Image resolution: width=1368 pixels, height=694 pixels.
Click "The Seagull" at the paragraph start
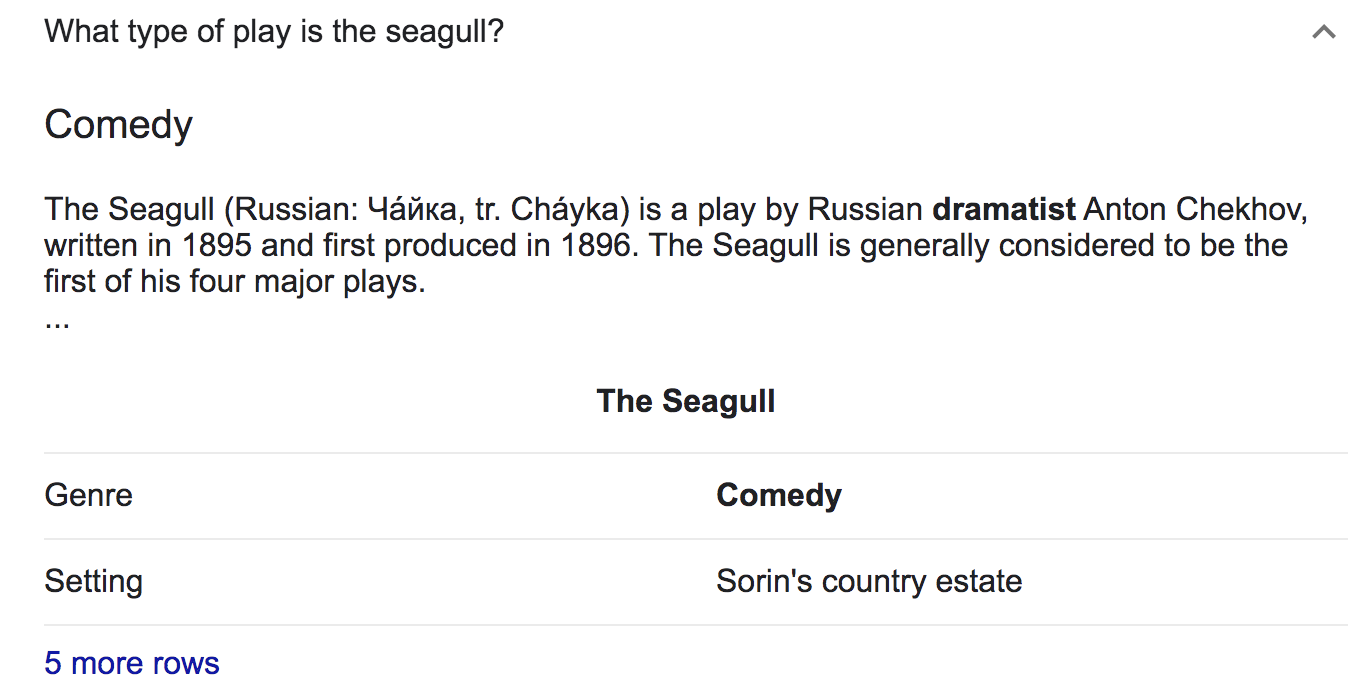click(130, 210)
